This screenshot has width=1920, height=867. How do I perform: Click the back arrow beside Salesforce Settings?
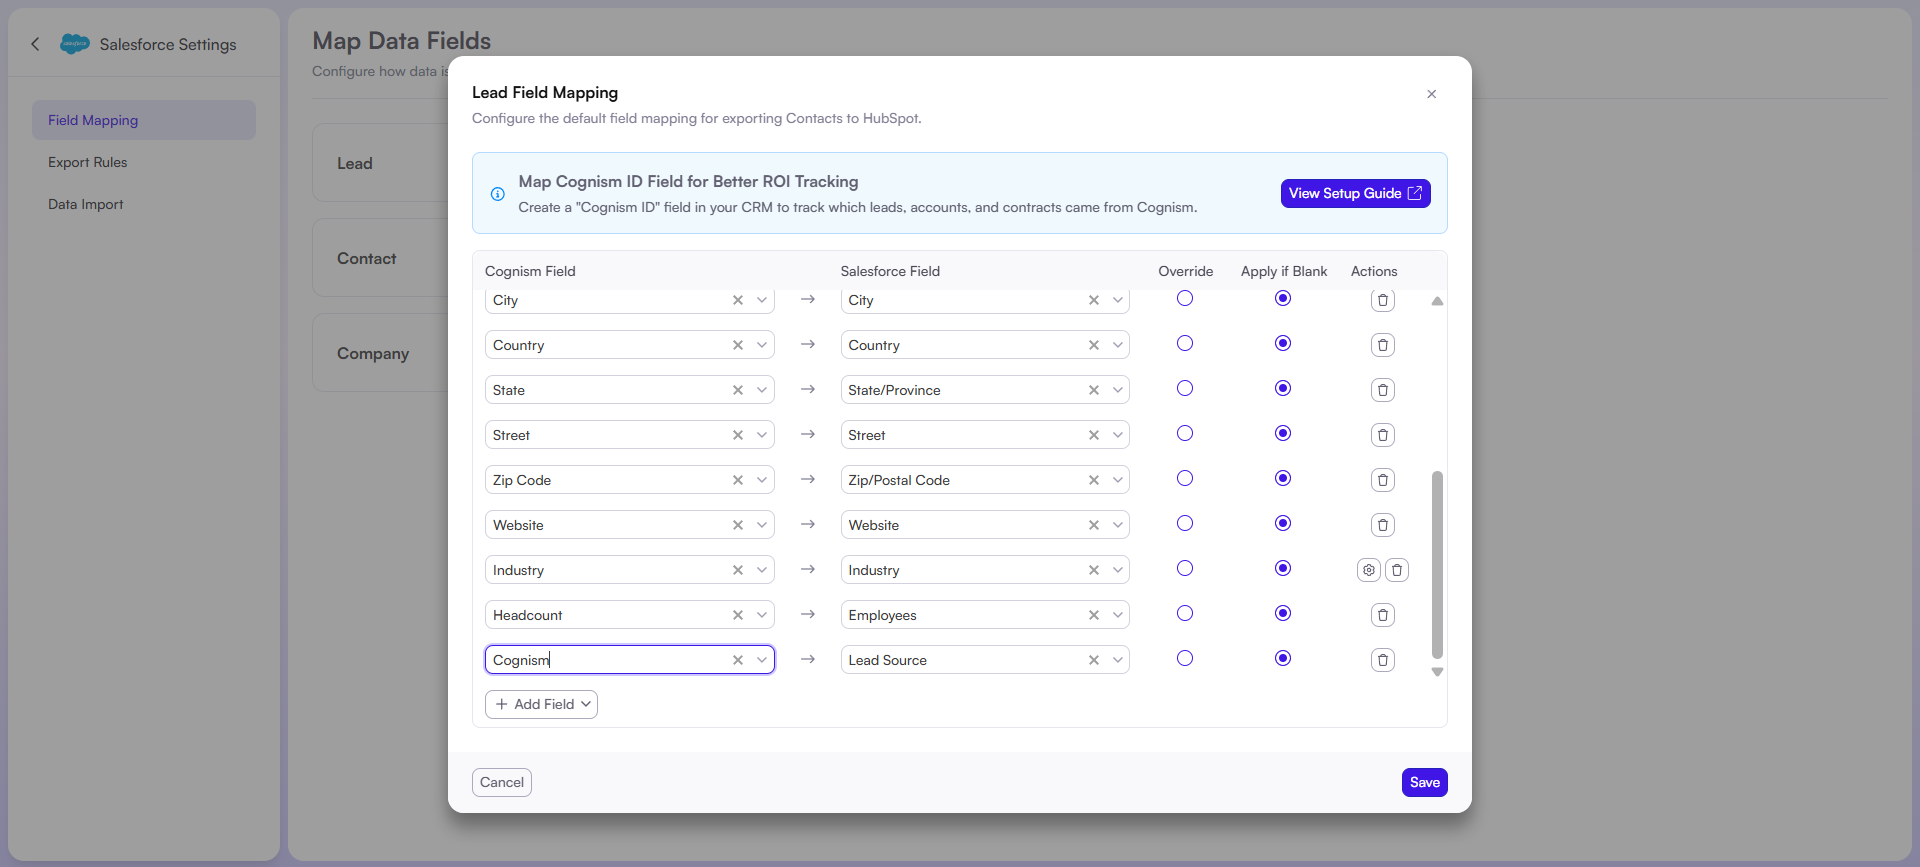tap(36, 44)
